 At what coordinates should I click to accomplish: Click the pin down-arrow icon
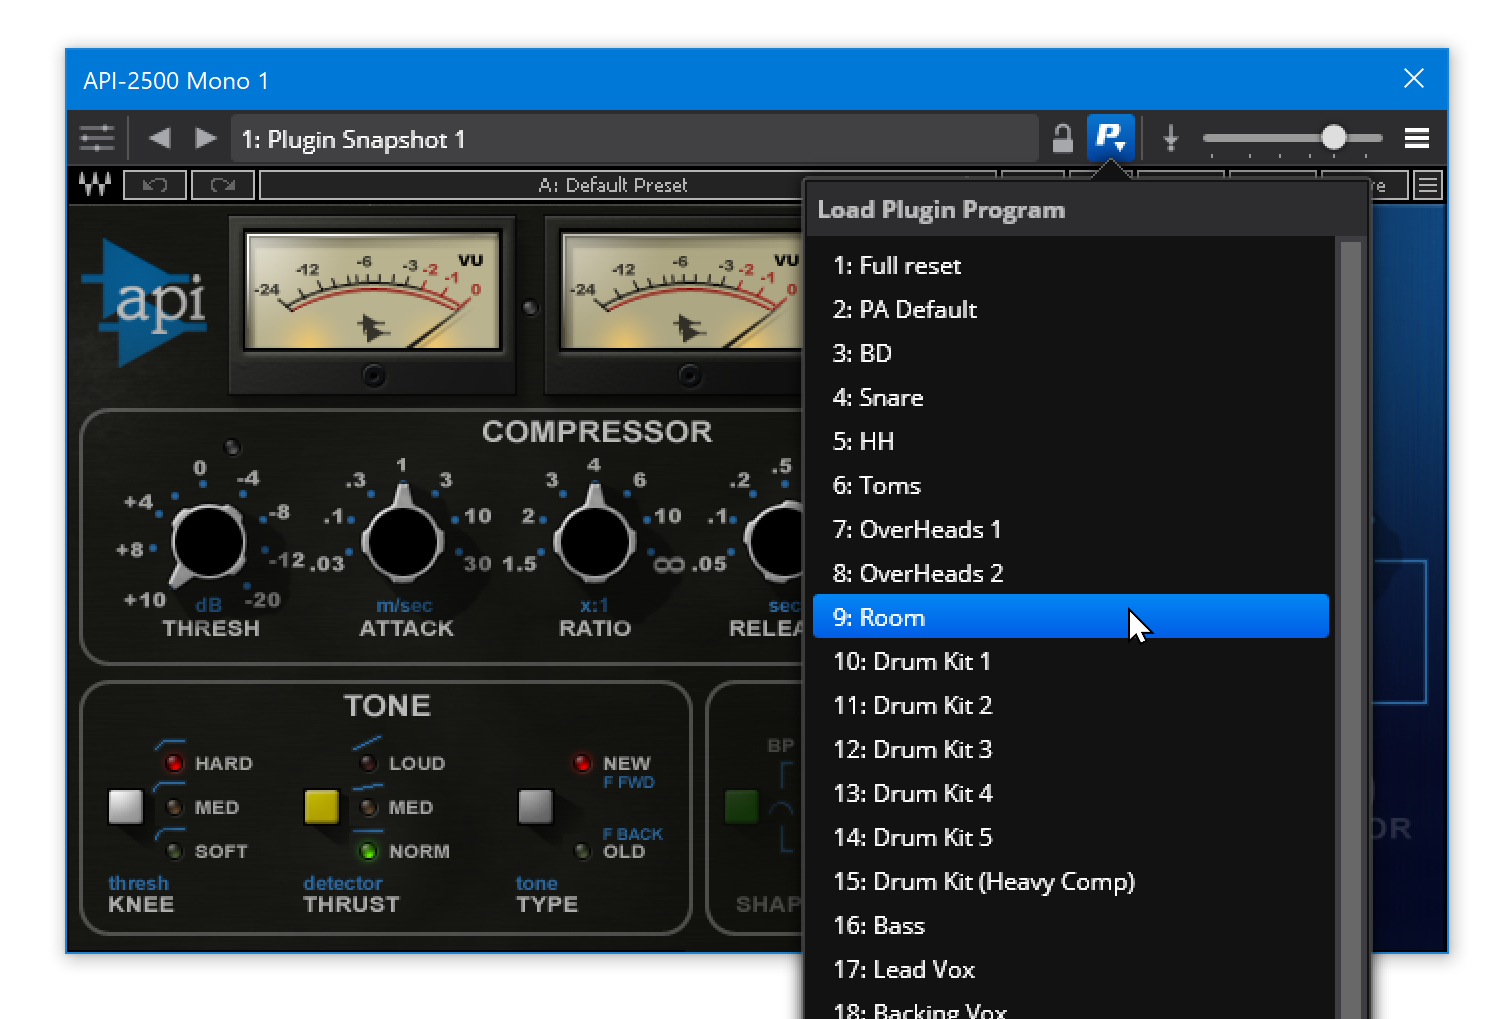1171,138
